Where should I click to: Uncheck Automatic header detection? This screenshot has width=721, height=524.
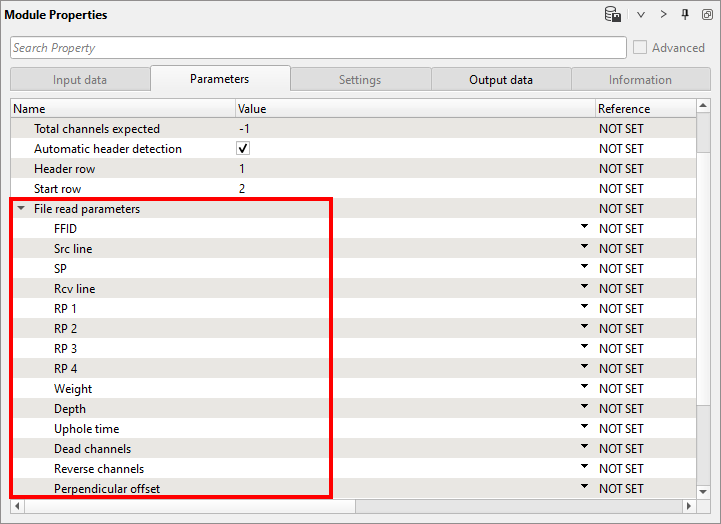(x=243, y=148)
